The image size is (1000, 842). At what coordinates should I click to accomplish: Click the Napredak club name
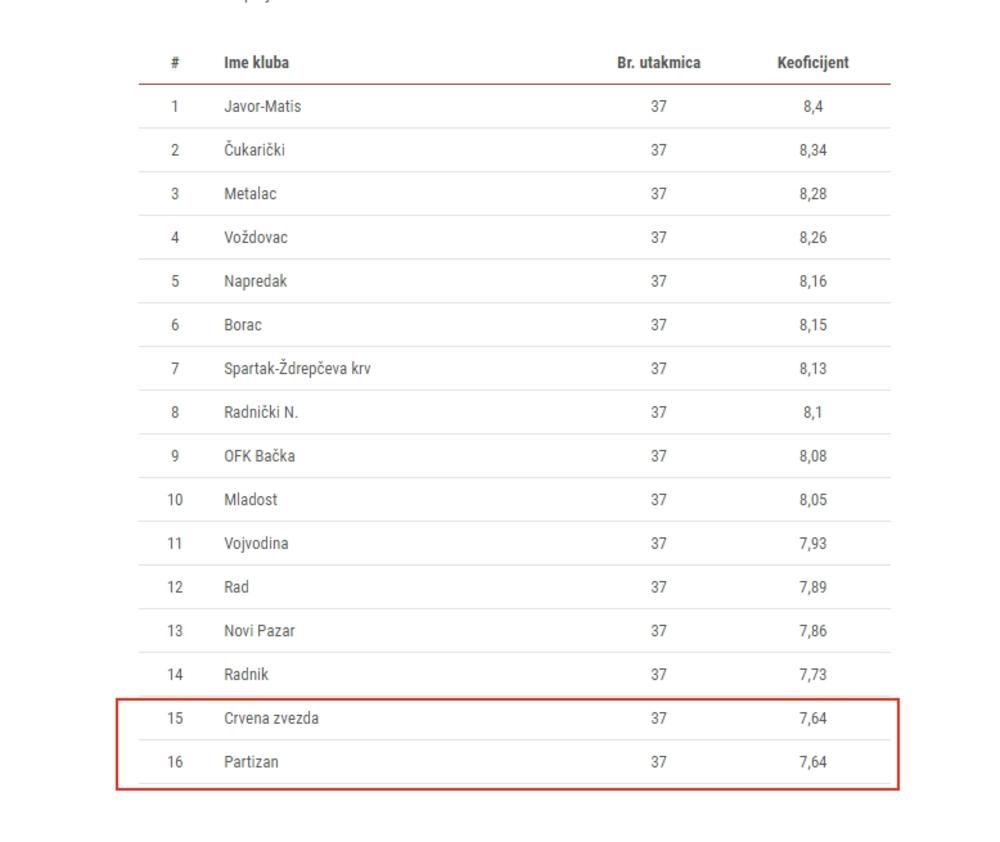point(255,281)
